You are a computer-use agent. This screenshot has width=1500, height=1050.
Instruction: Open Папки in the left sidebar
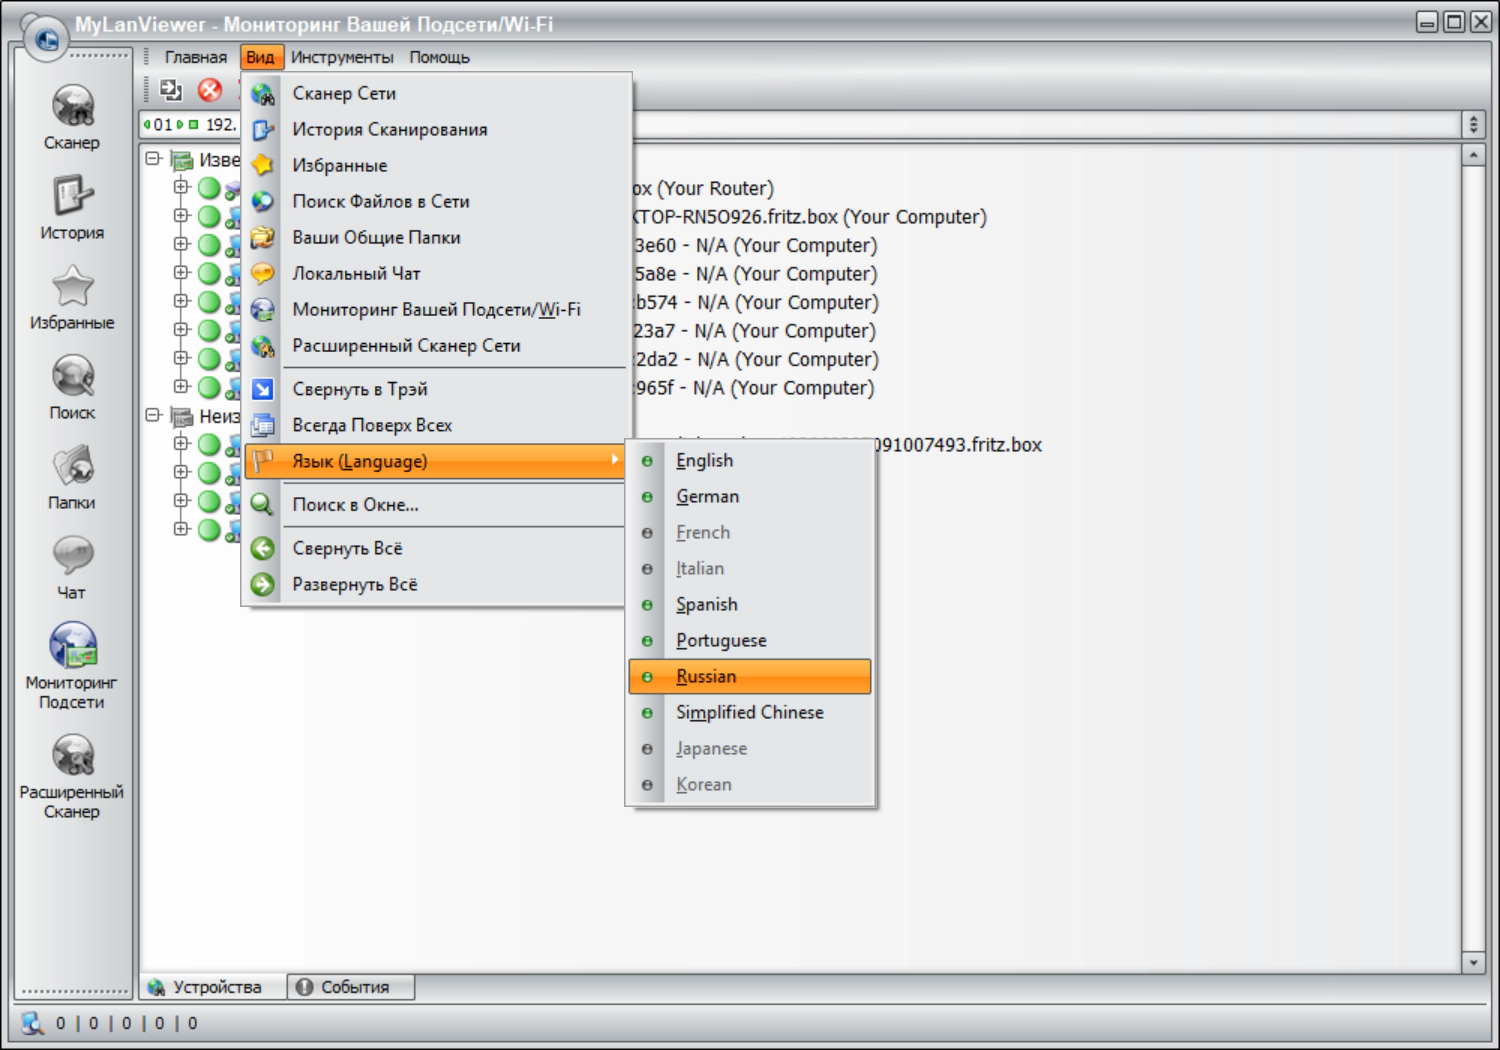[x=72, y=467]
